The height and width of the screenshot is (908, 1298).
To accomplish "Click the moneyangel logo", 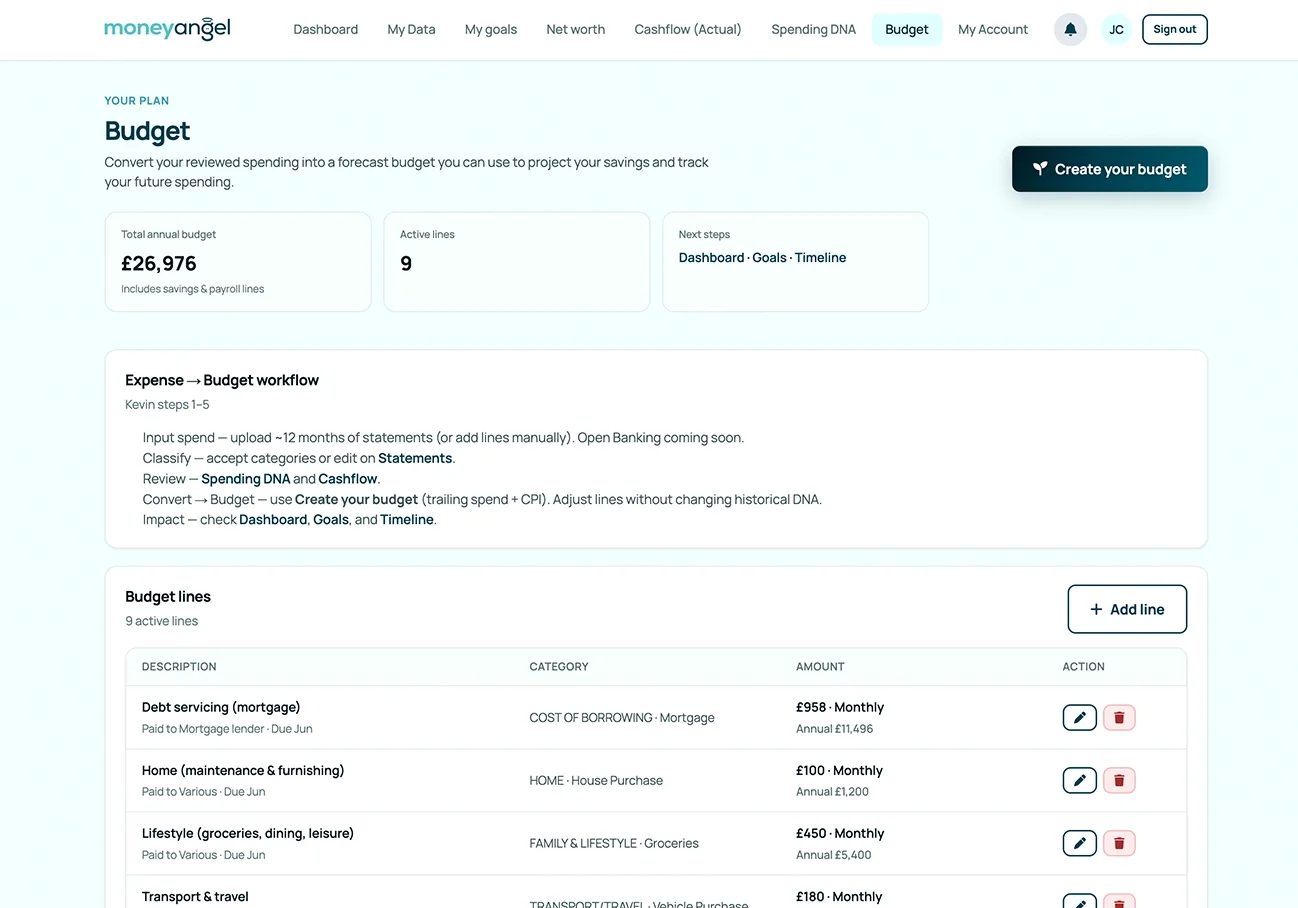I will point(167,28).
